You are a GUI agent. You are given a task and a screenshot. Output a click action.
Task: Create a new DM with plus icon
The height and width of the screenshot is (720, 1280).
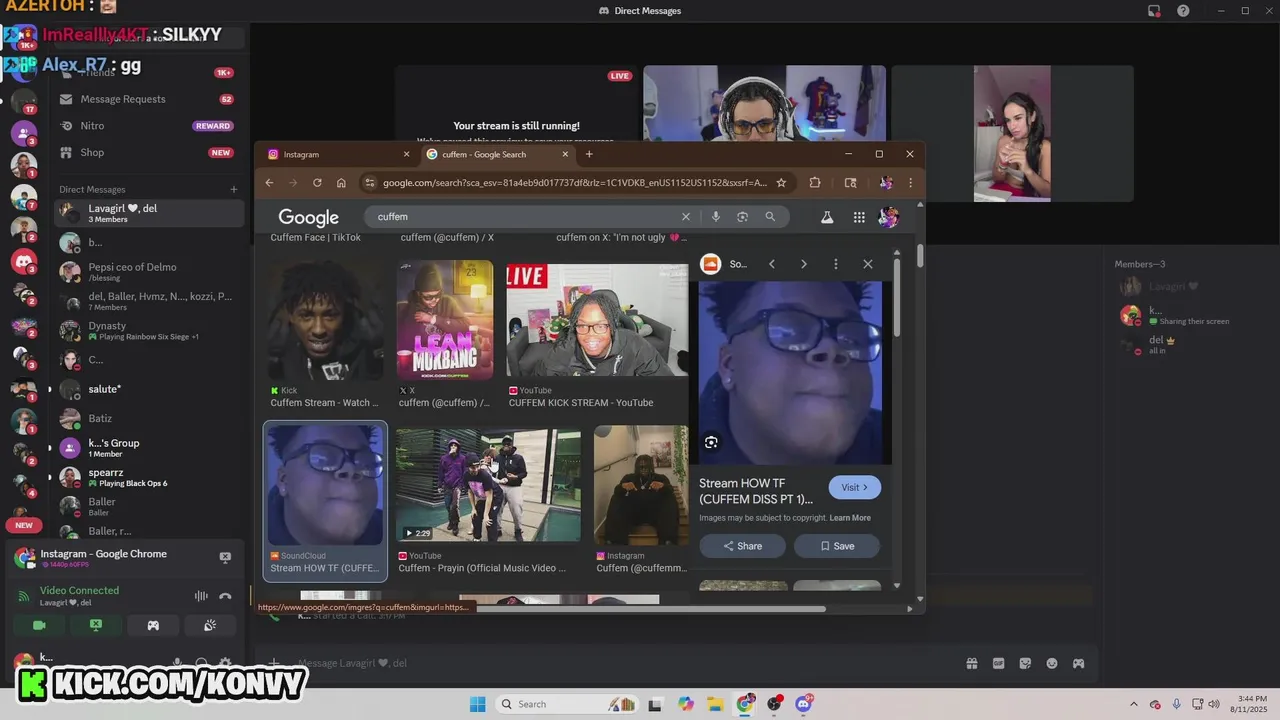click(234, 189)
